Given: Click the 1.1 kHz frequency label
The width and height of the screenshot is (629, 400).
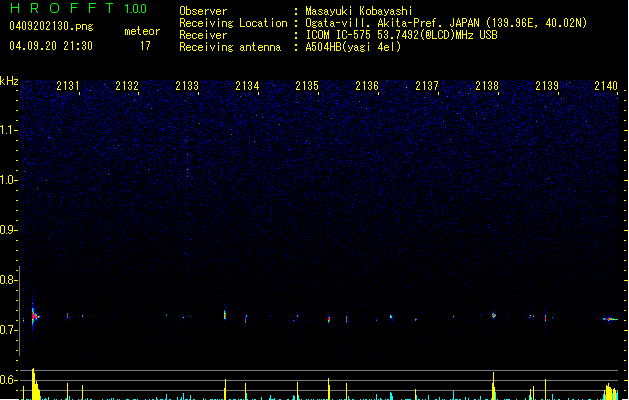Looking at the screenshot, I should tap(9, 130).
